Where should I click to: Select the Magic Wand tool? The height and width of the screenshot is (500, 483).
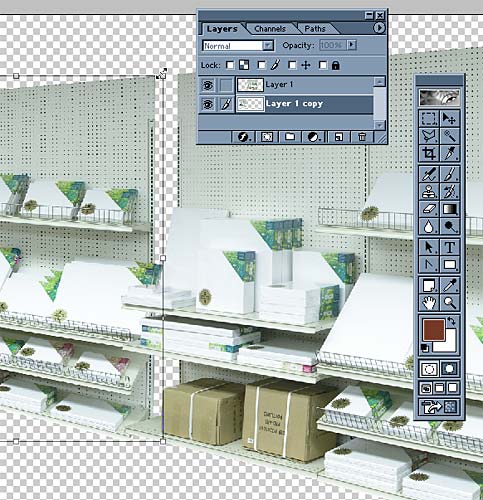point(450,136)
